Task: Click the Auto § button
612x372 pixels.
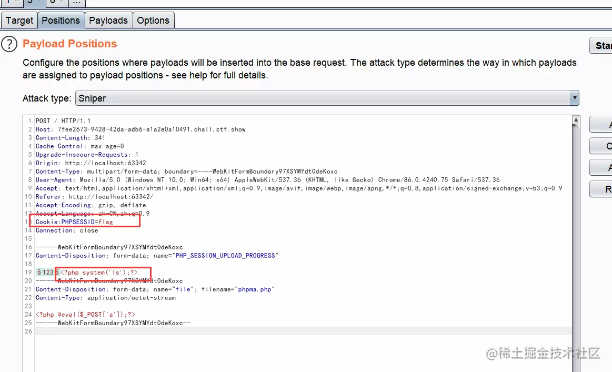Action: click(601, 167)
